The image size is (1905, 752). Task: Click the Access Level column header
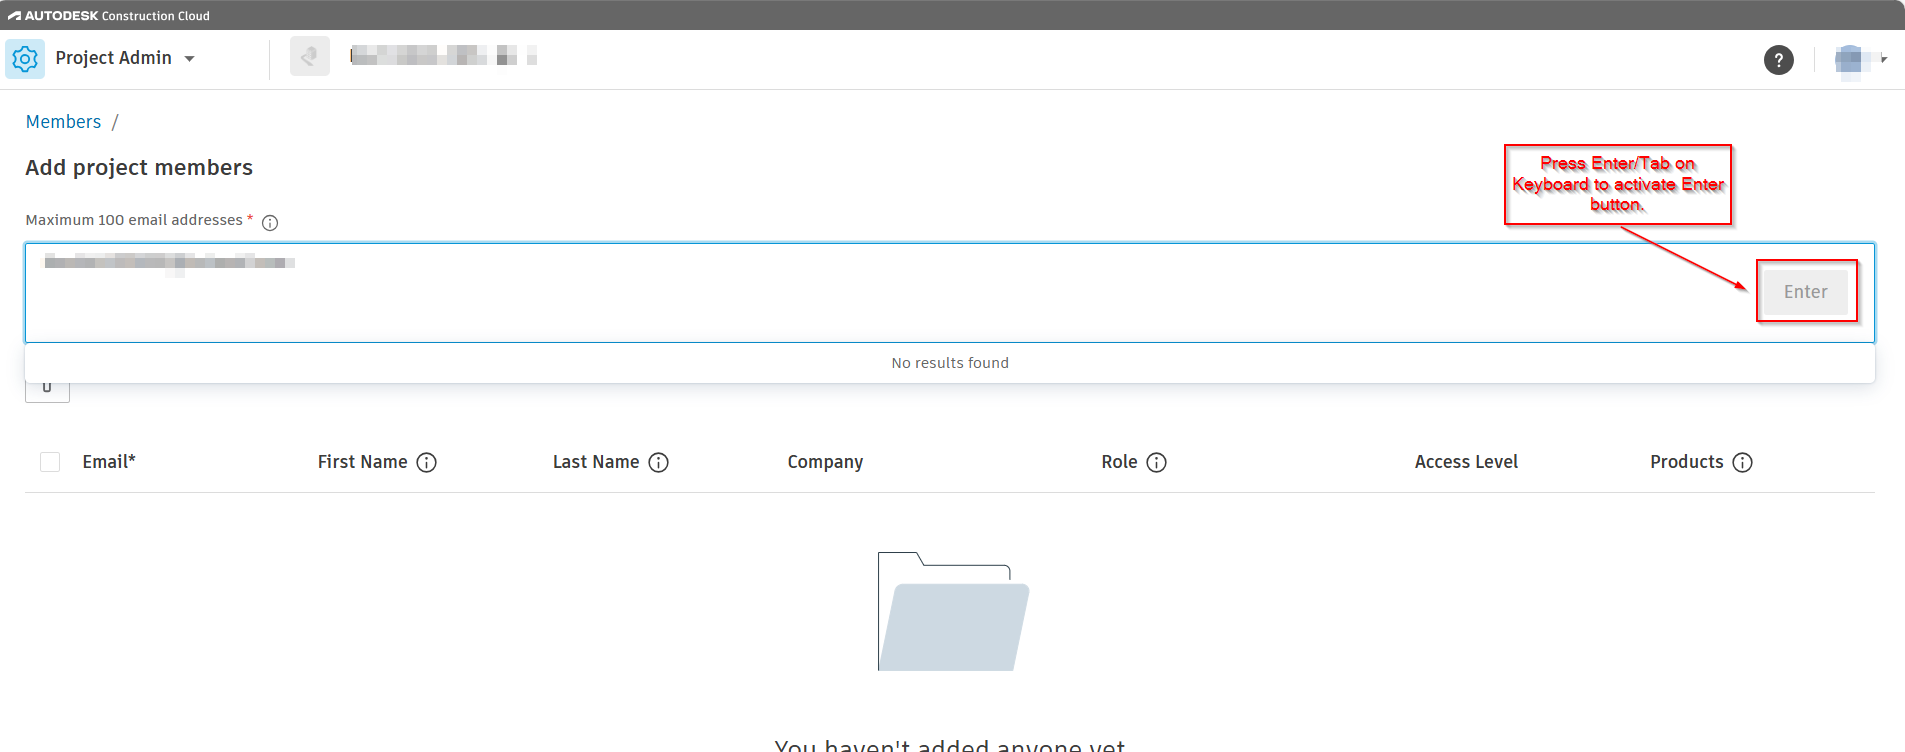pos(1466,462)
